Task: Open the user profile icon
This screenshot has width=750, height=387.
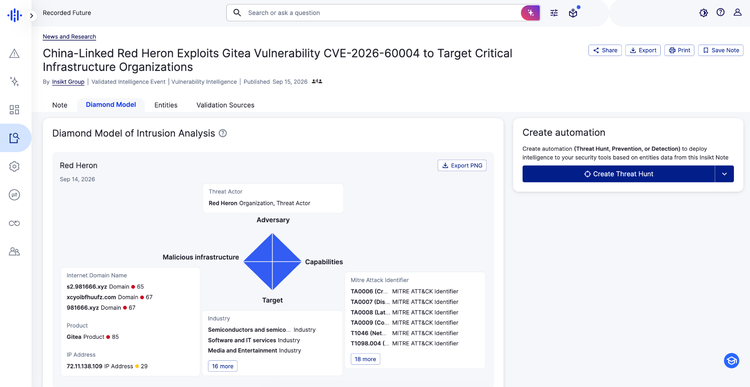Action: pos(738,12)
